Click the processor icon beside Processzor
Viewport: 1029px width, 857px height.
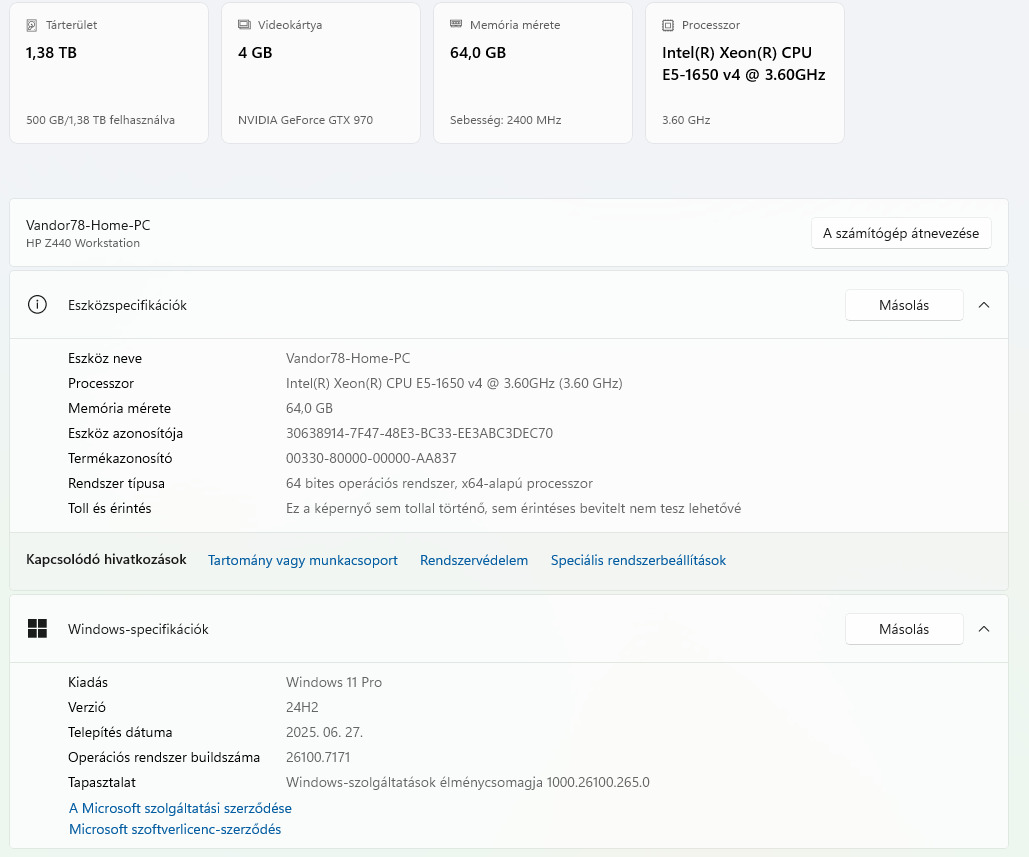click(x=668, y=25)
